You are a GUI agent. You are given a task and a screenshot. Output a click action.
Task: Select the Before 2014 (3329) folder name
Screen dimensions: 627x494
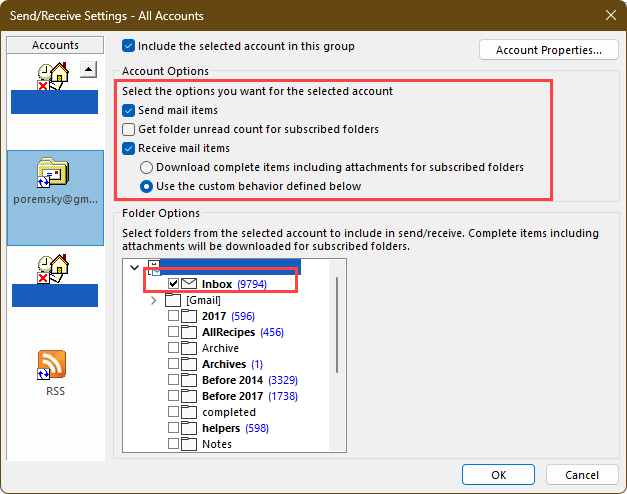[250, 380]
